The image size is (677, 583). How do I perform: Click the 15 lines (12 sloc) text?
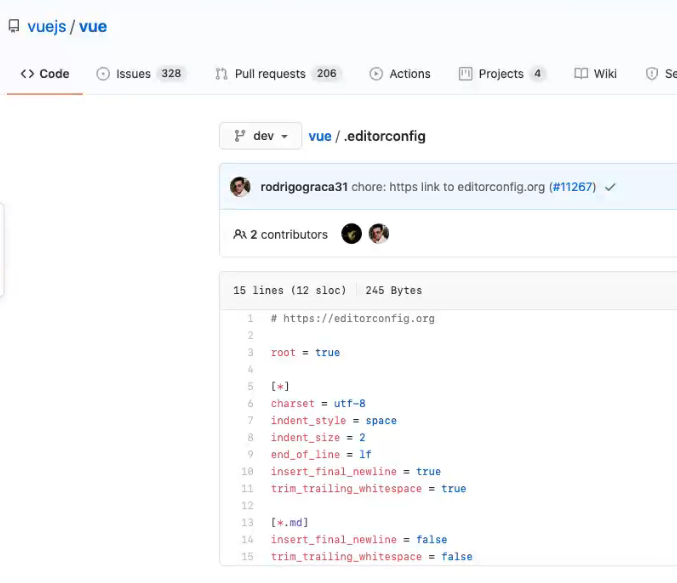[290, 290]
